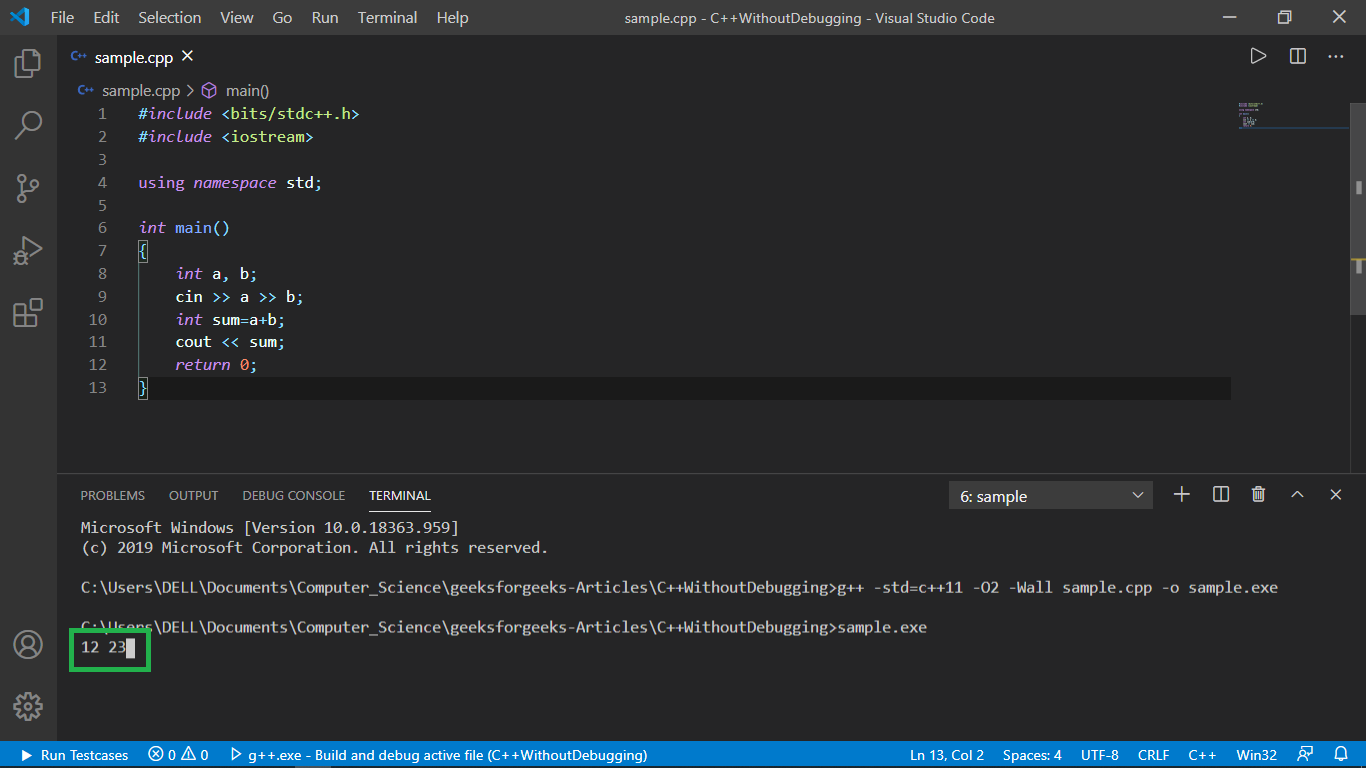Open the Go menu
Screen dimensions: 1366x768
click(x=283, y=18)
